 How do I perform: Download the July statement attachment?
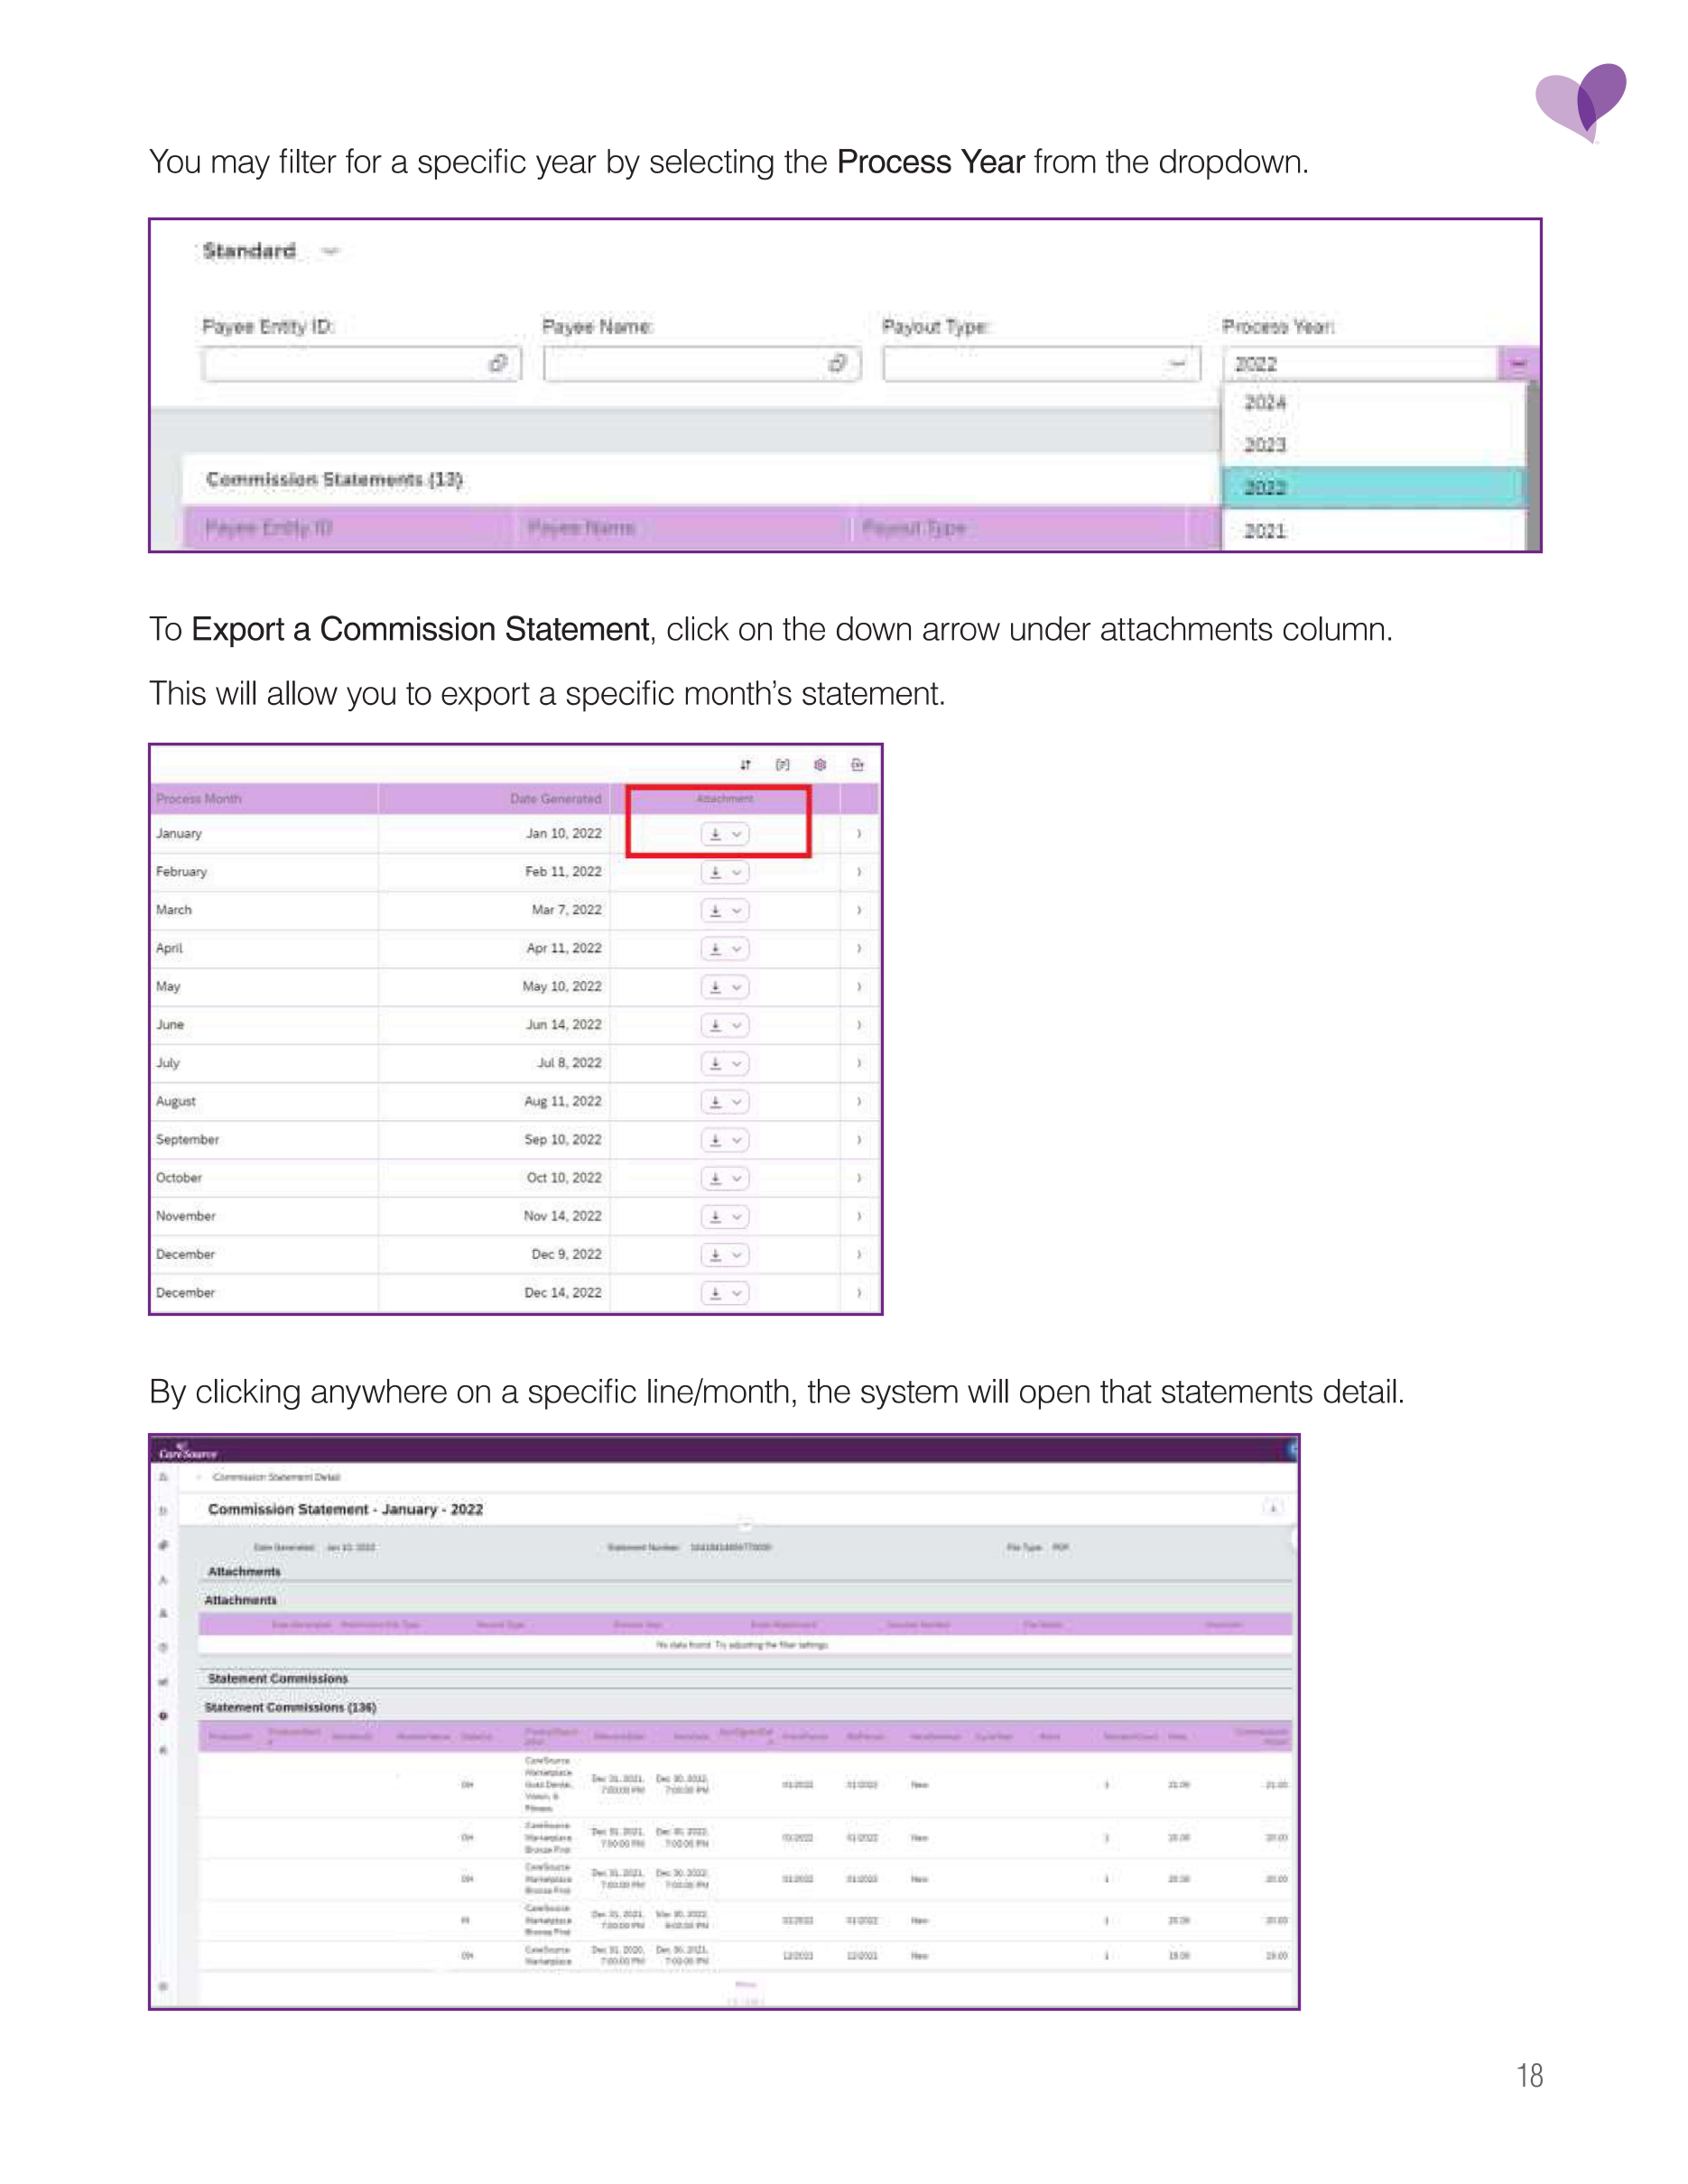(715, 1064)
